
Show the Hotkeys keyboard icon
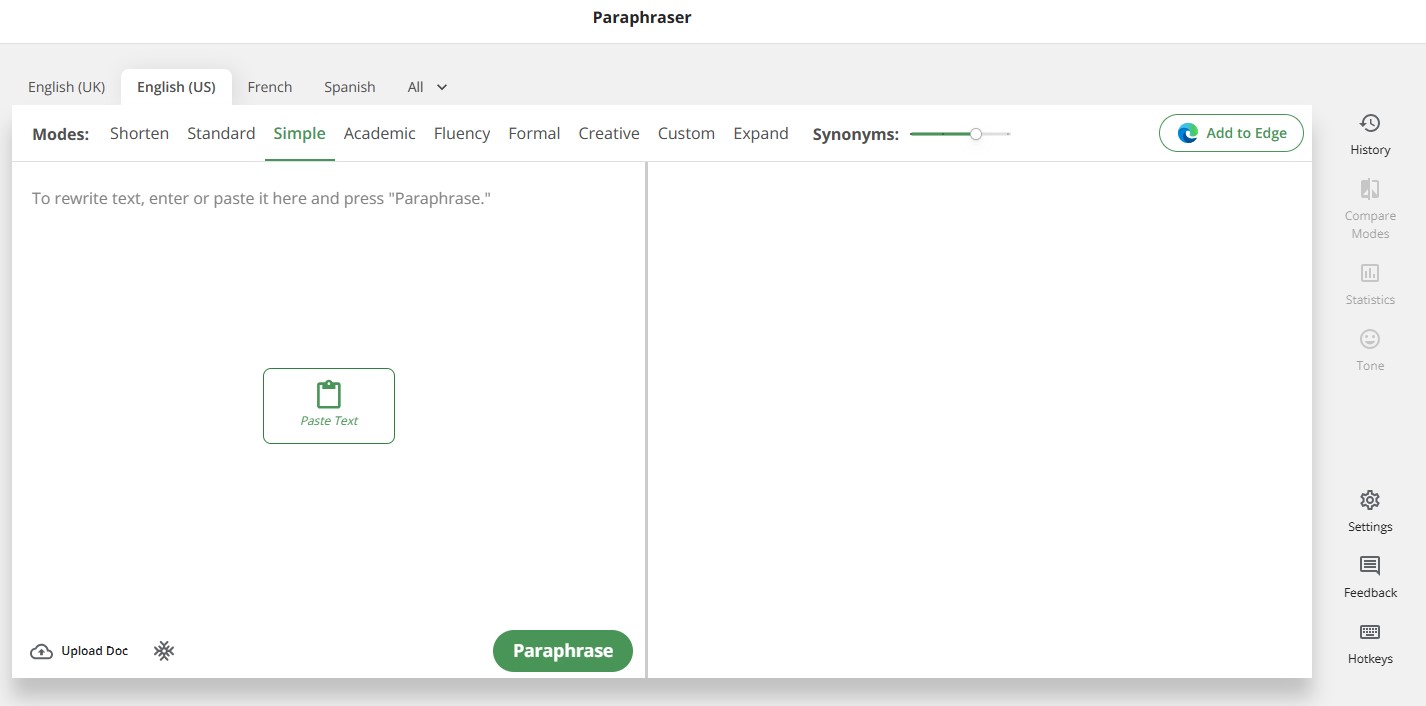click(1370, 632)
